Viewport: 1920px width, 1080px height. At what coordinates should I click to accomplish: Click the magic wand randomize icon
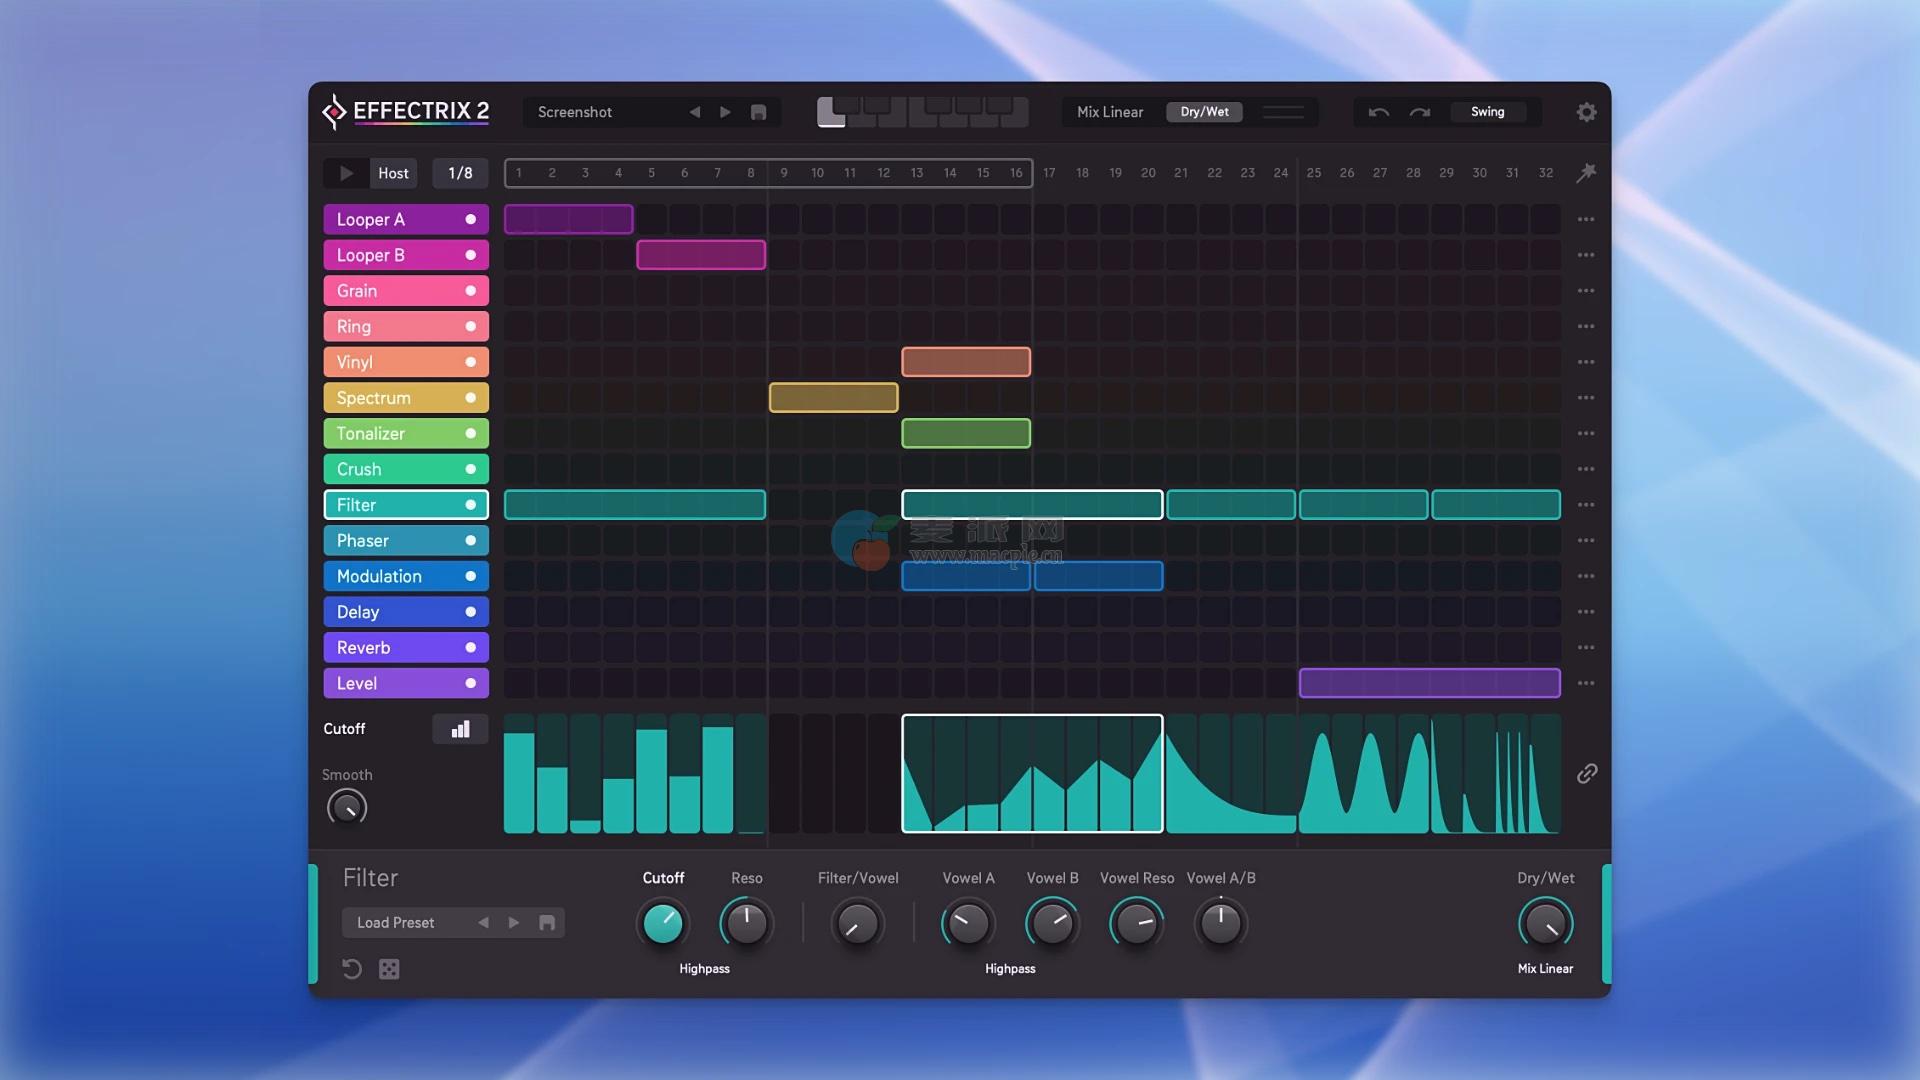pos(1586,173)
